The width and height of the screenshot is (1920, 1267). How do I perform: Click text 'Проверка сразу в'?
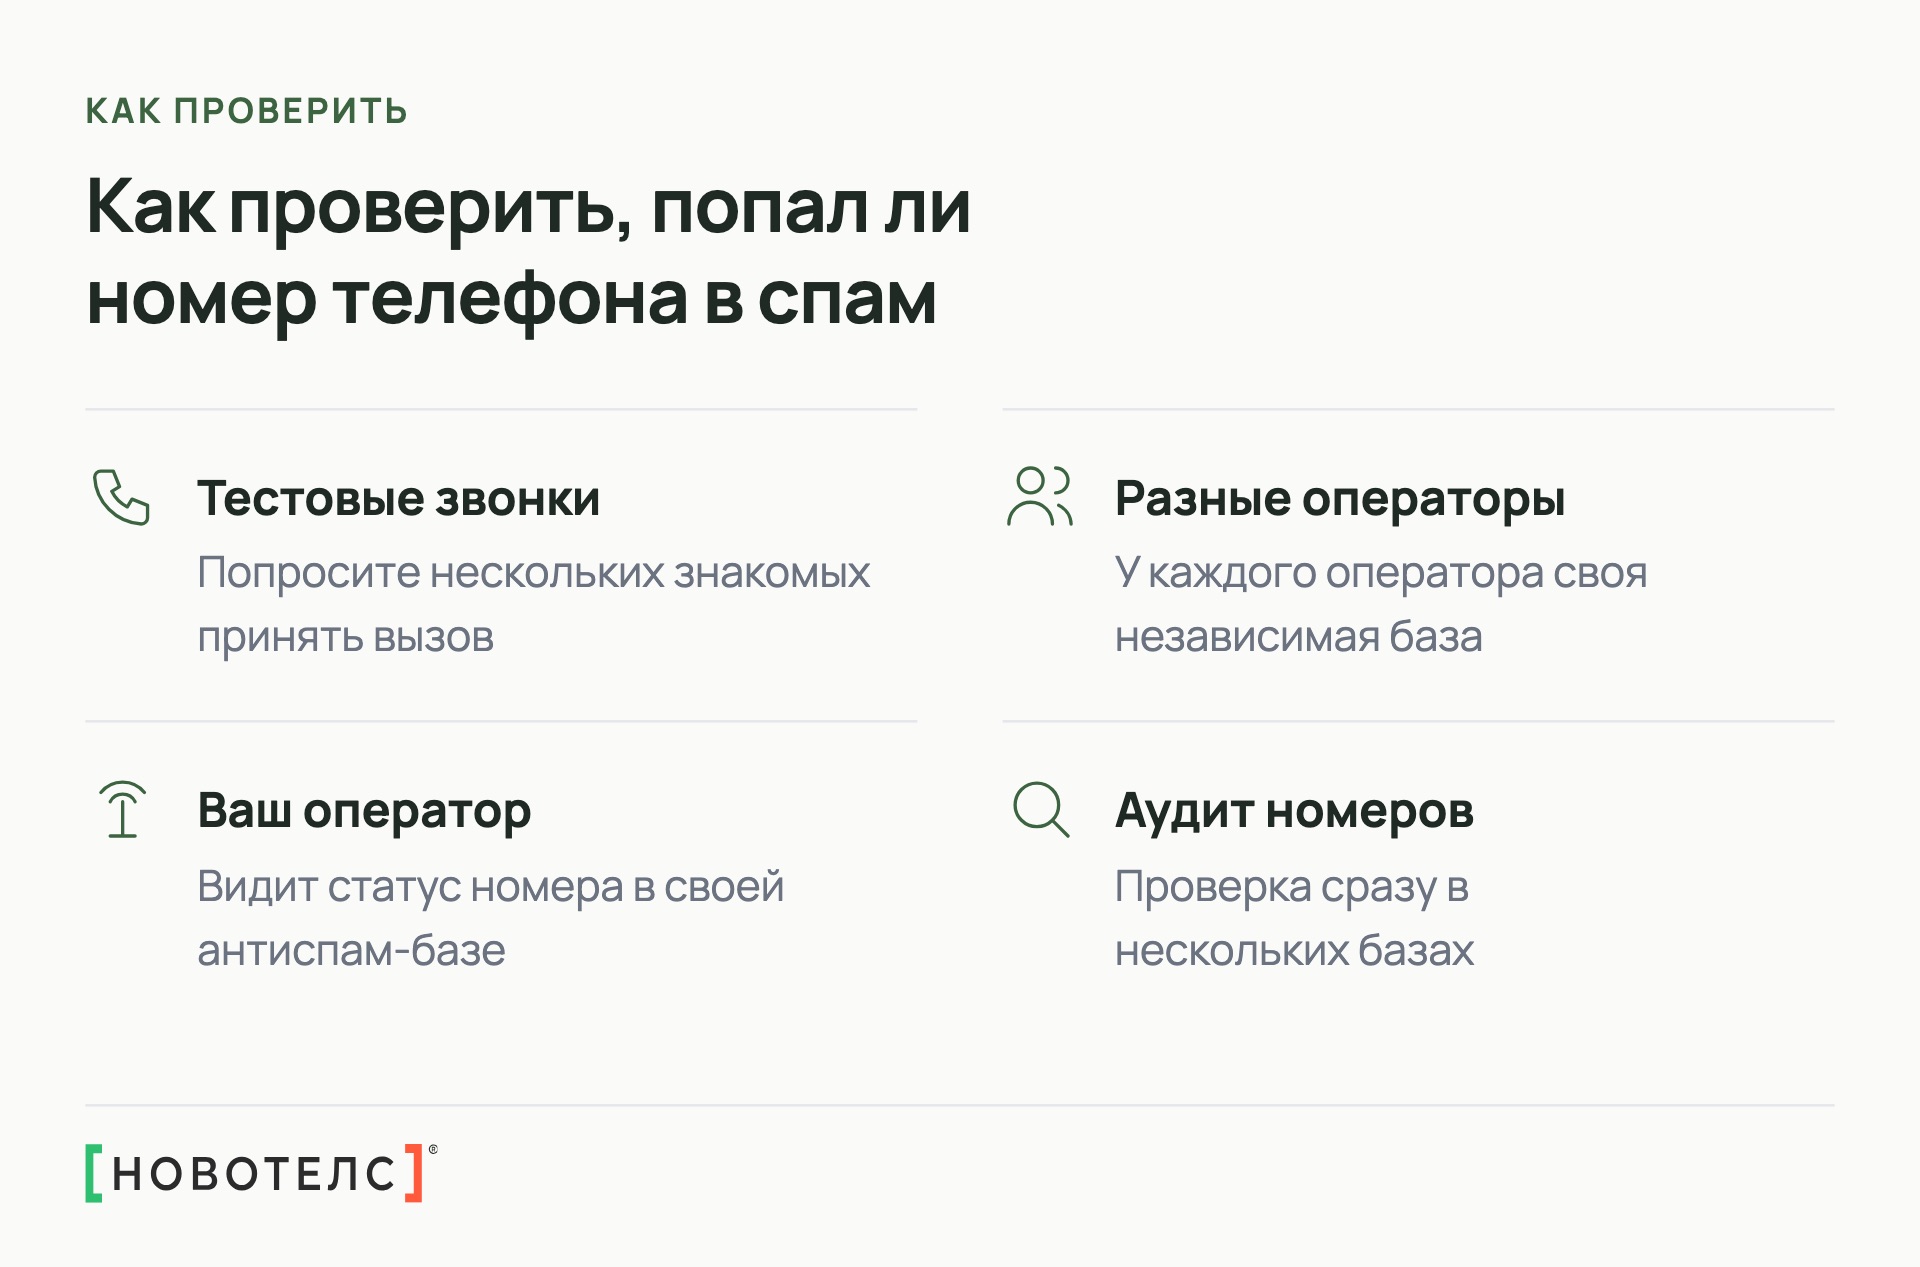pyautogui.click(x=1291, y=888)
